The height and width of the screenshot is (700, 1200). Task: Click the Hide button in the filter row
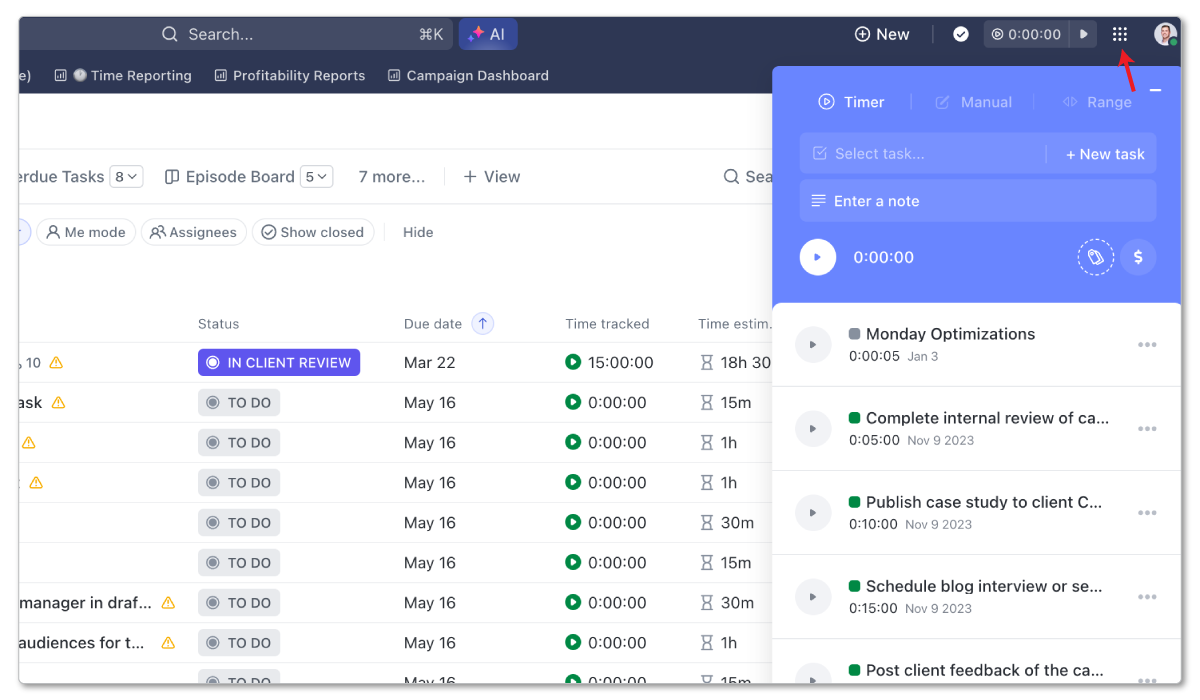pos(417,231)
